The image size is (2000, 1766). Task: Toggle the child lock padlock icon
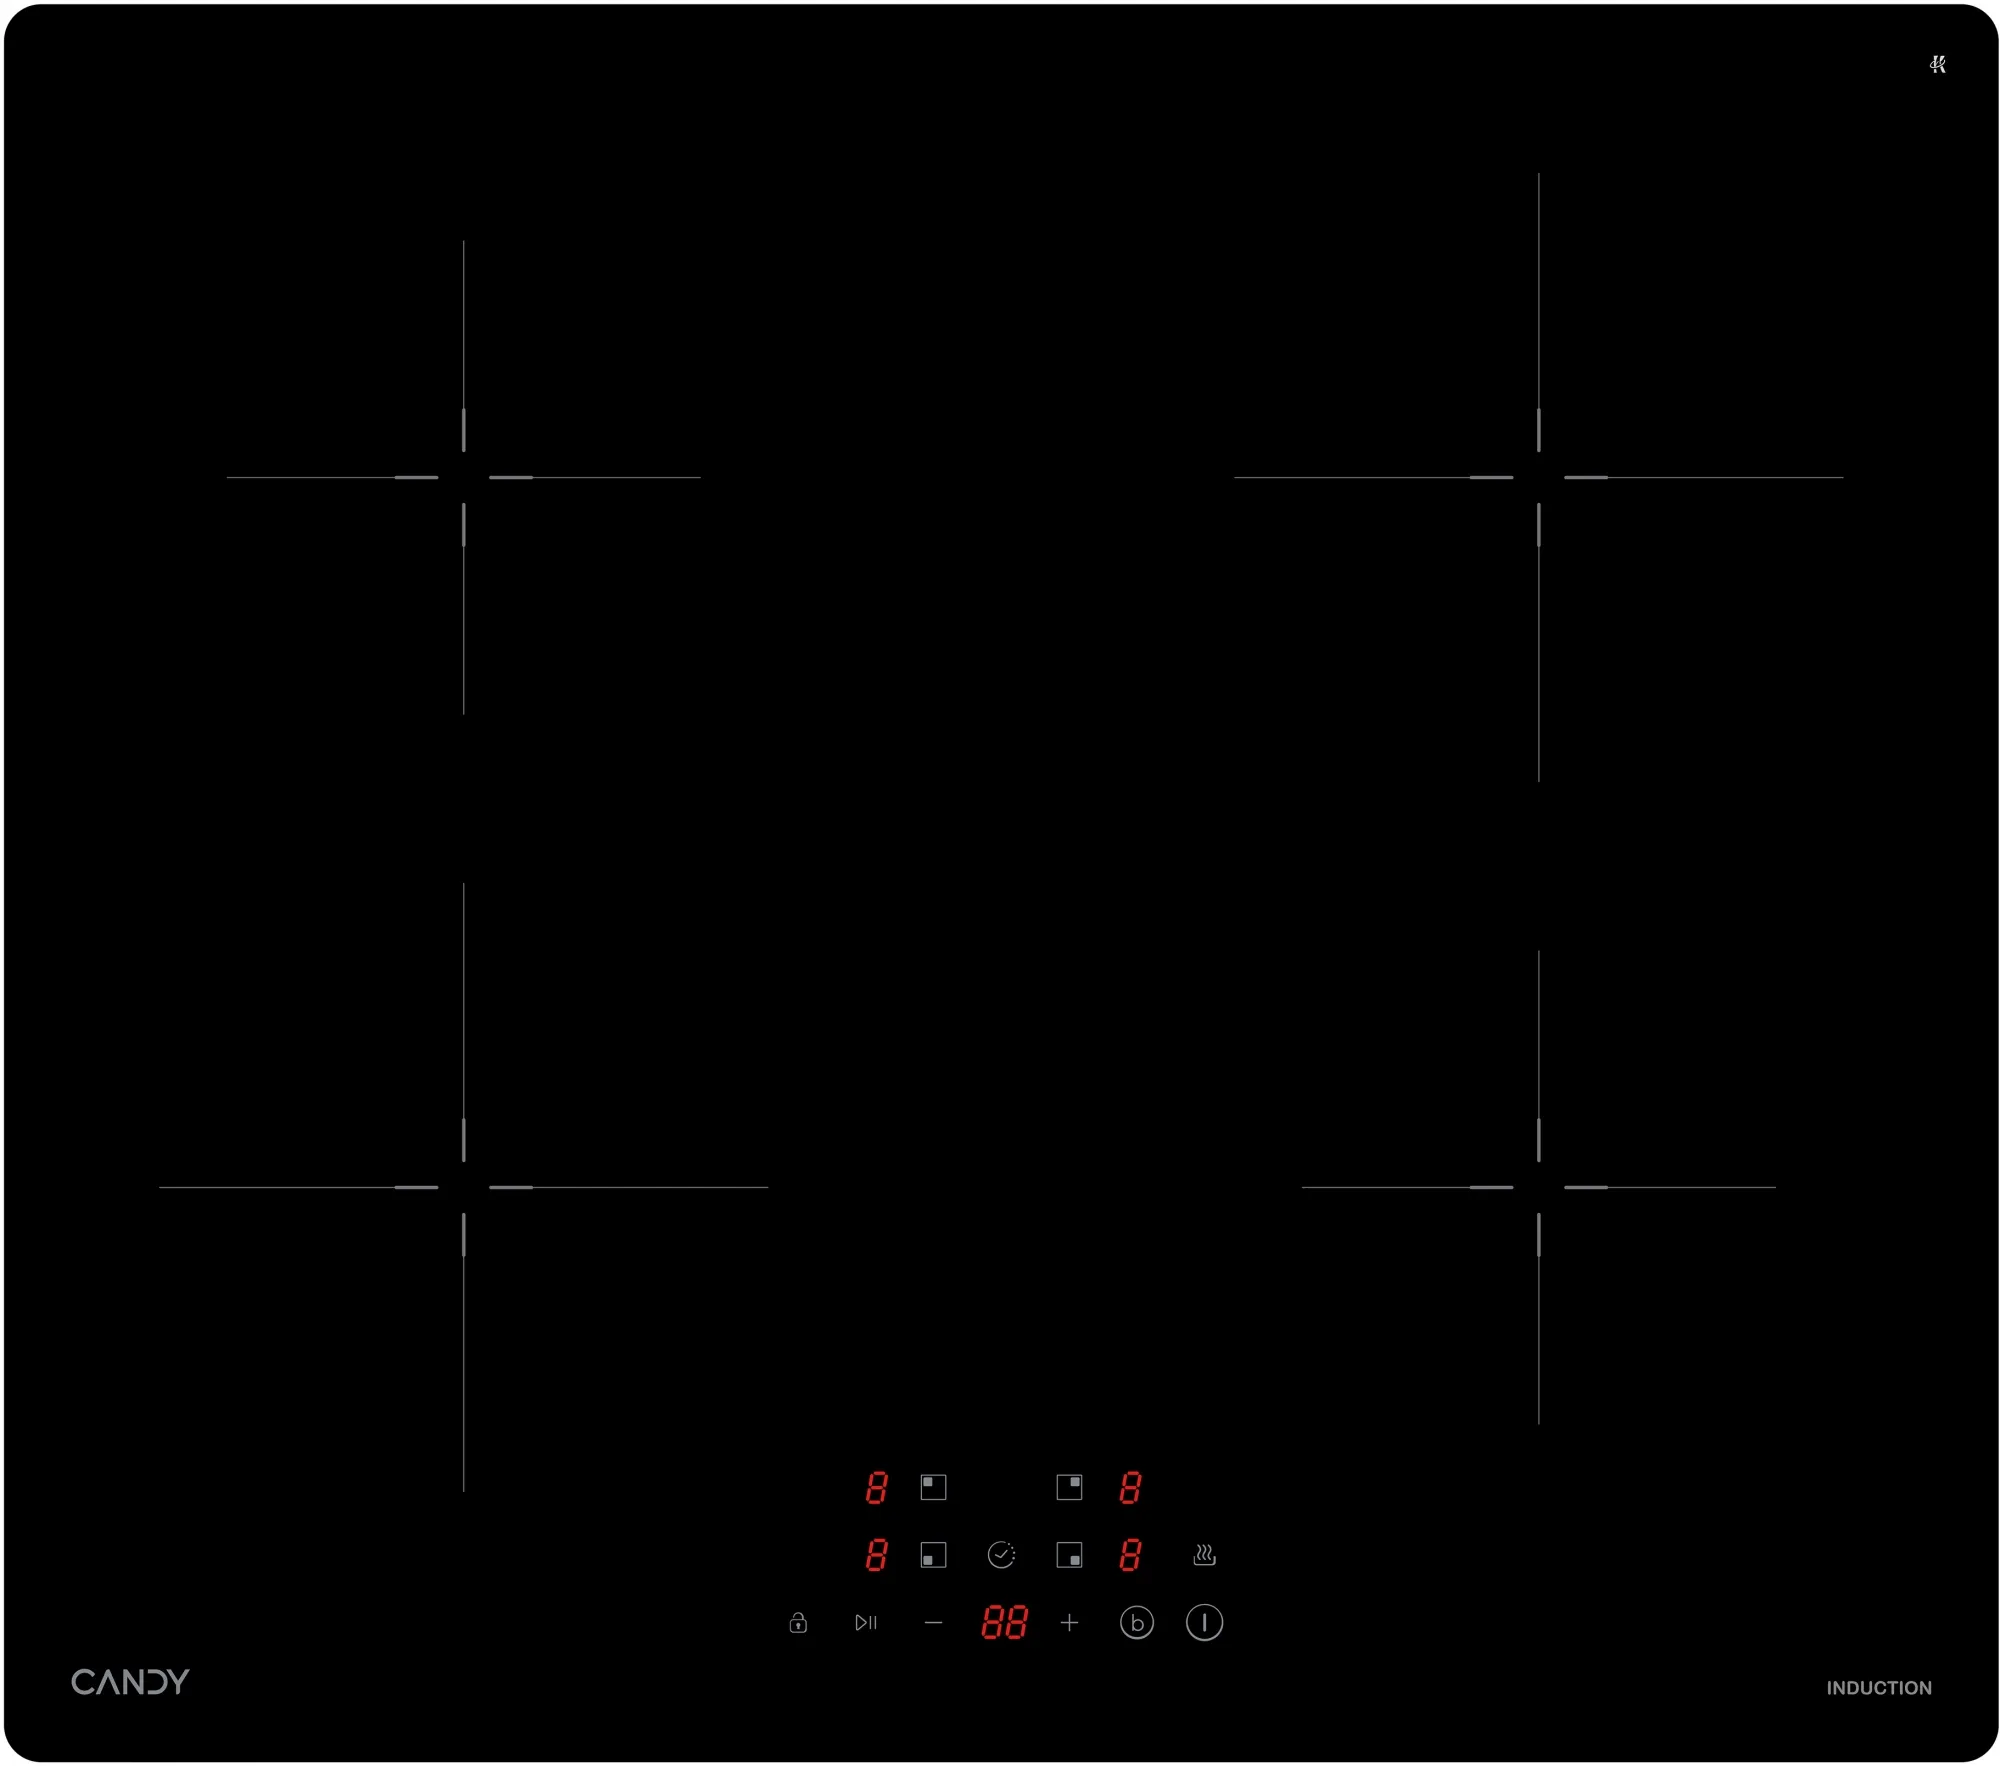tap(798, 1622)
